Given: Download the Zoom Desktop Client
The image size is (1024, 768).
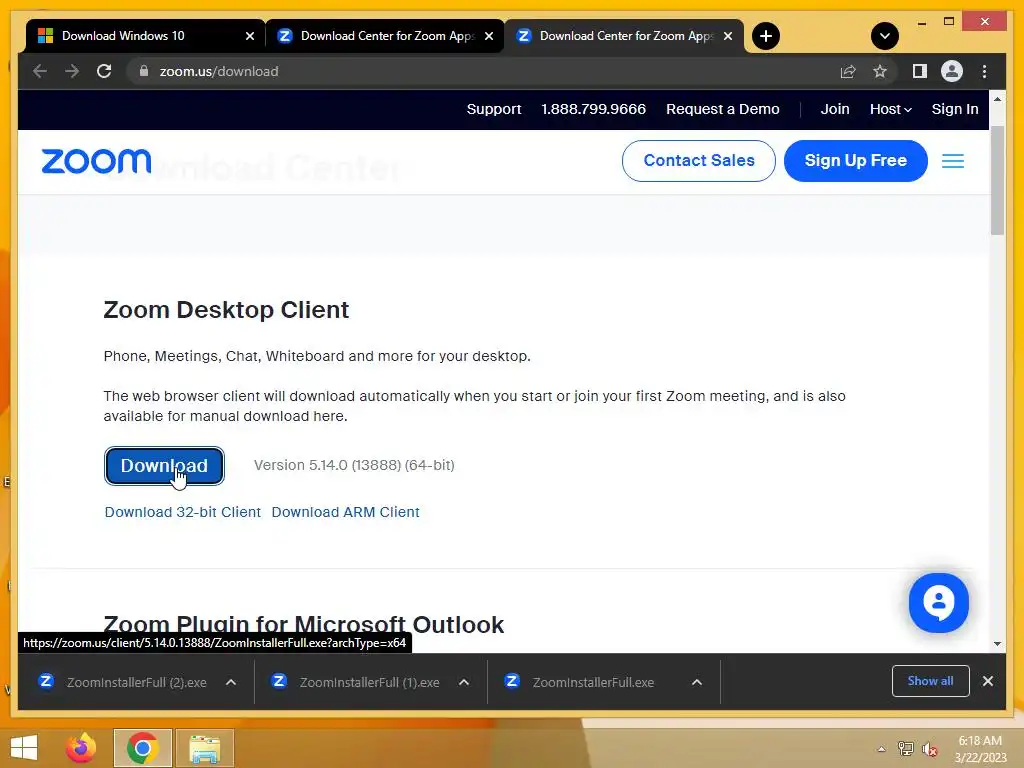Looking at the screenshot, I should (x=164, y=466).
